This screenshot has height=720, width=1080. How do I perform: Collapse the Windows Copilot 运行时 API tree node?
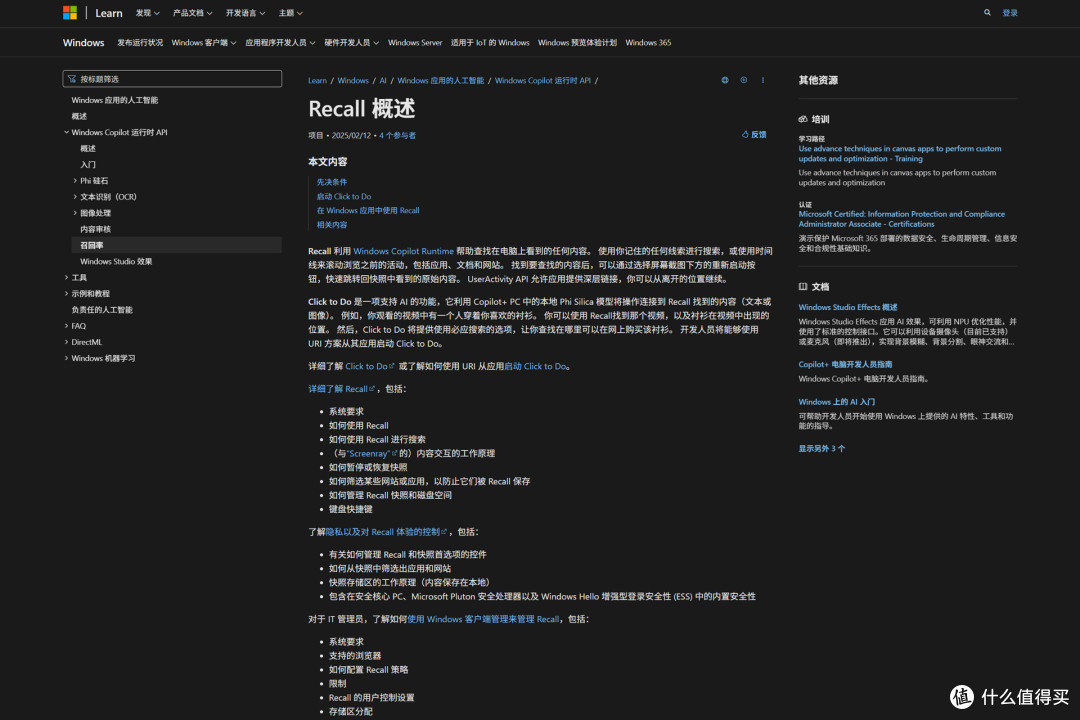[67, 132]
